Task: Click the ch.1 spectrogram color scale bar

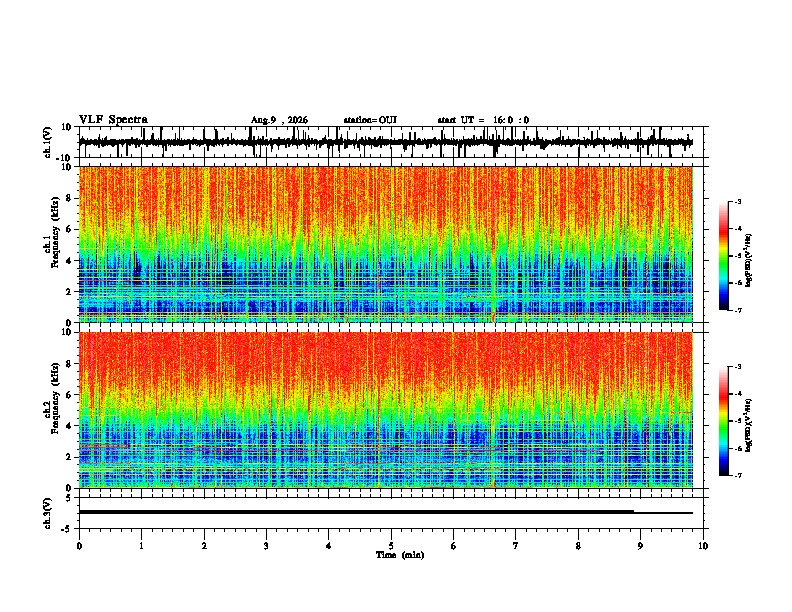Action: (724, 256)
